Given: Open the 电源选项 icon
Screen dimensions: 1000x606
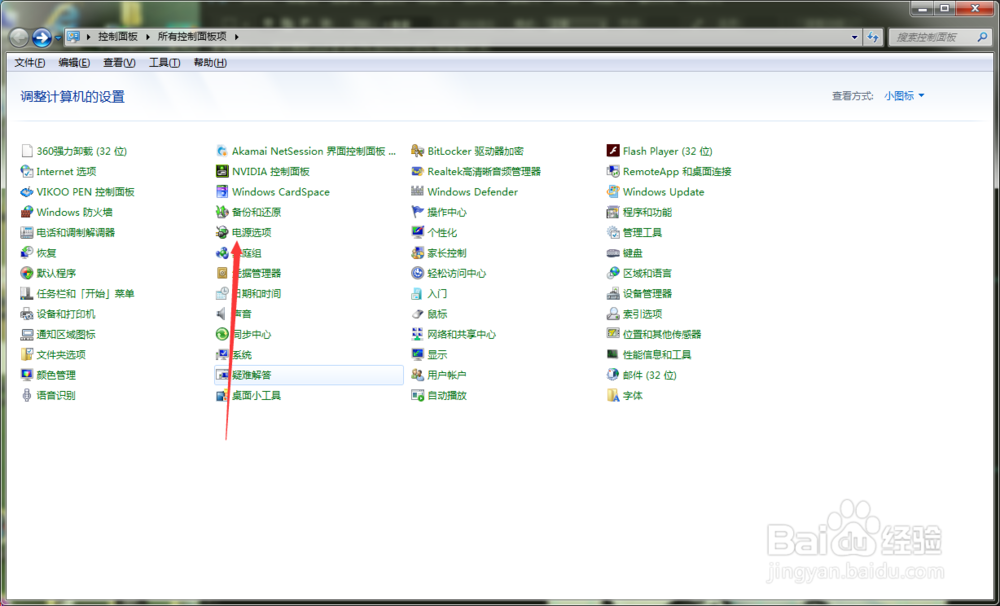Looking at the screenshot, I should coord(222,232).
